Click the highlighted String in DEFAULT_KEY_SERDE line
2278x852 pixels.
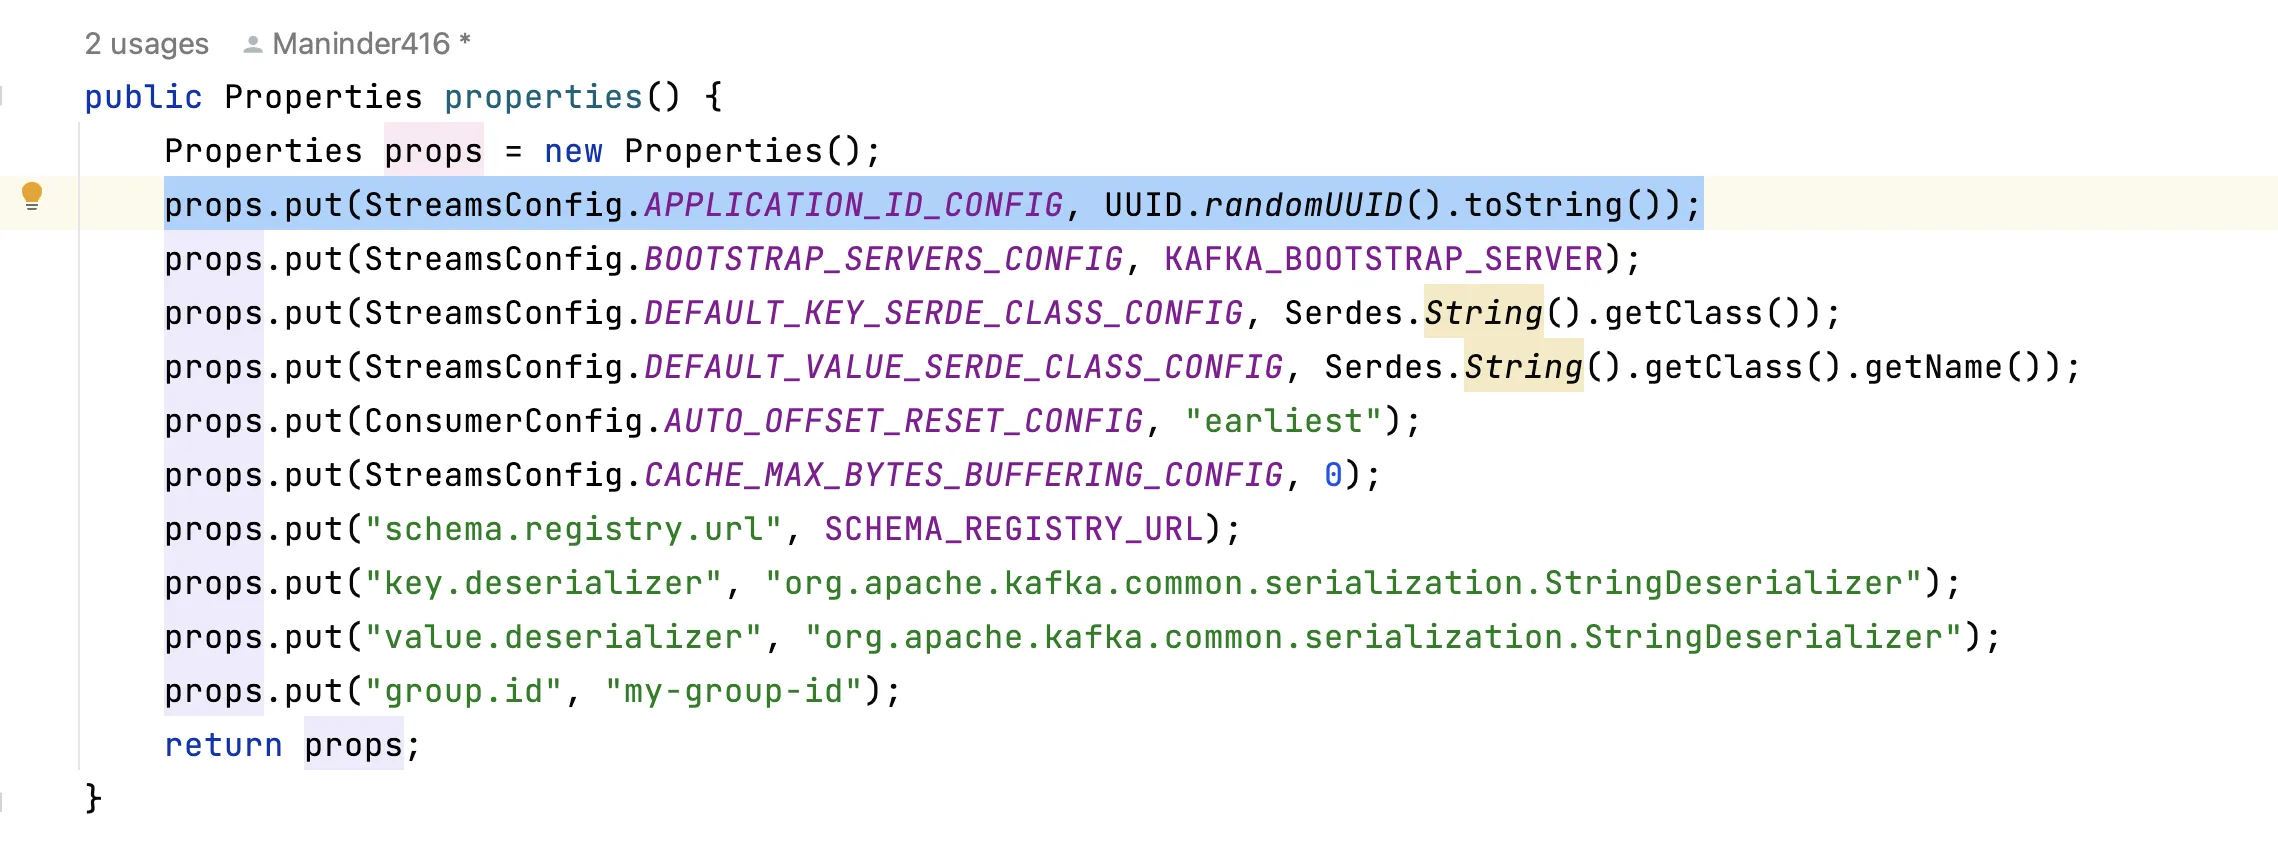point(1484,313)
